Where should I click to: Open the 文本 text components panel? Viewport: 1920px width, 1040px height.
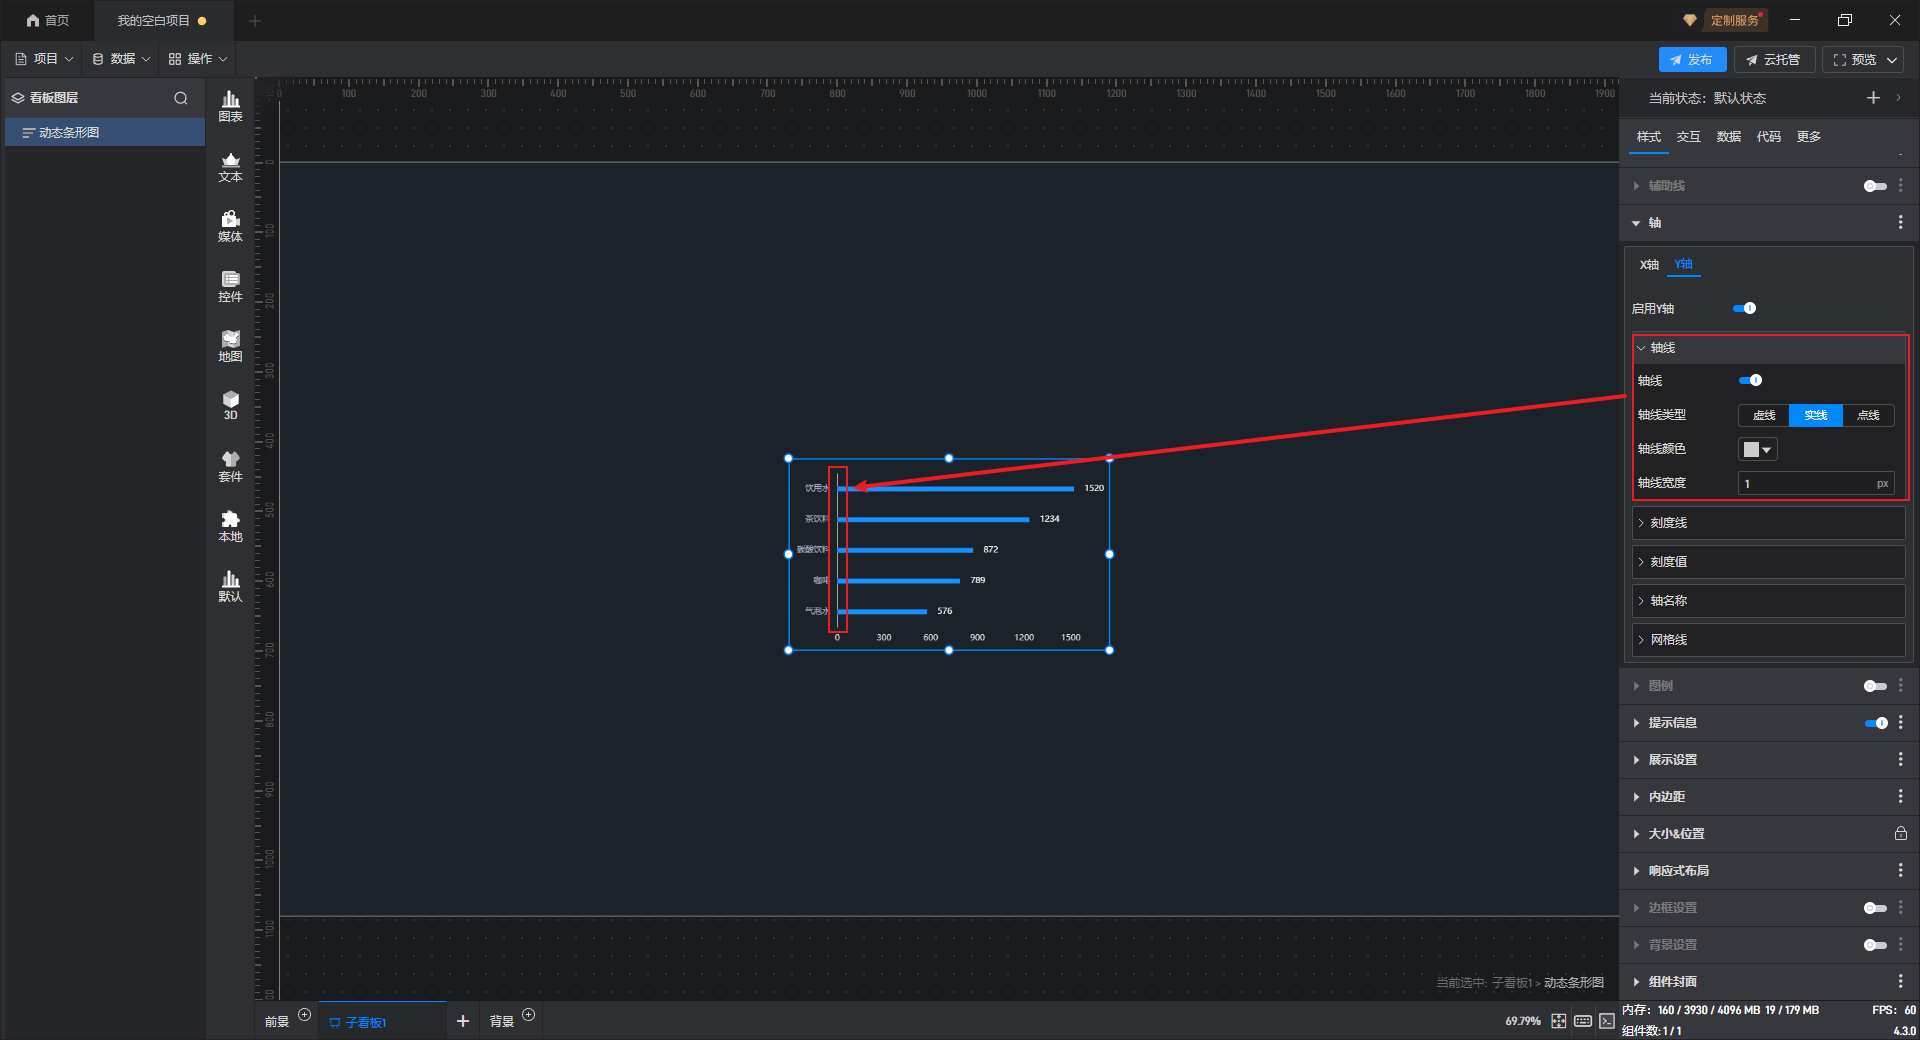[230, 166]
